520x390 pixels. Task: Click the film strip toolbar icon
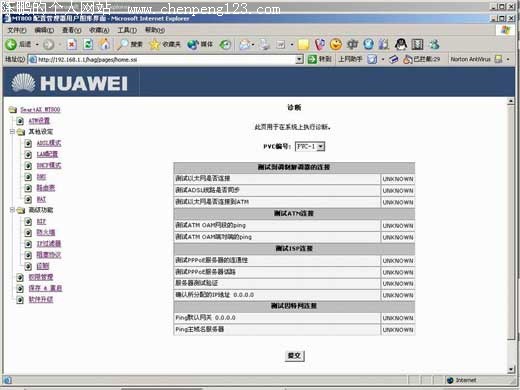[417, 44]
